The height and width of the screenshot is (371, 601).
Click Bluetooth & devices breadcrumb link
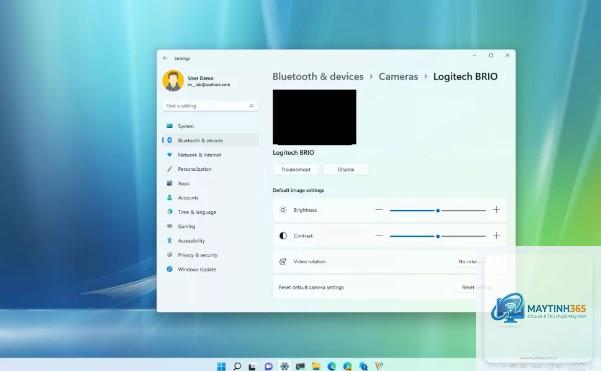(318, 77)
